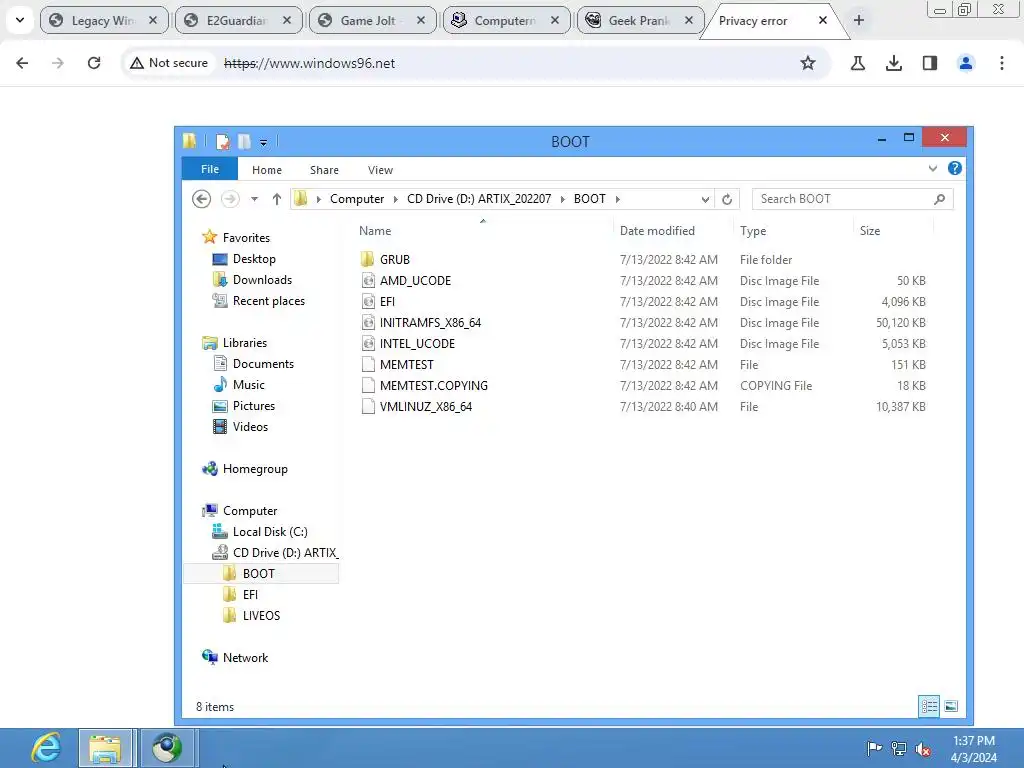1024x768 pixels.
Task: Expand breadcrumb arrow after Computer
Action: pos(395,199)
